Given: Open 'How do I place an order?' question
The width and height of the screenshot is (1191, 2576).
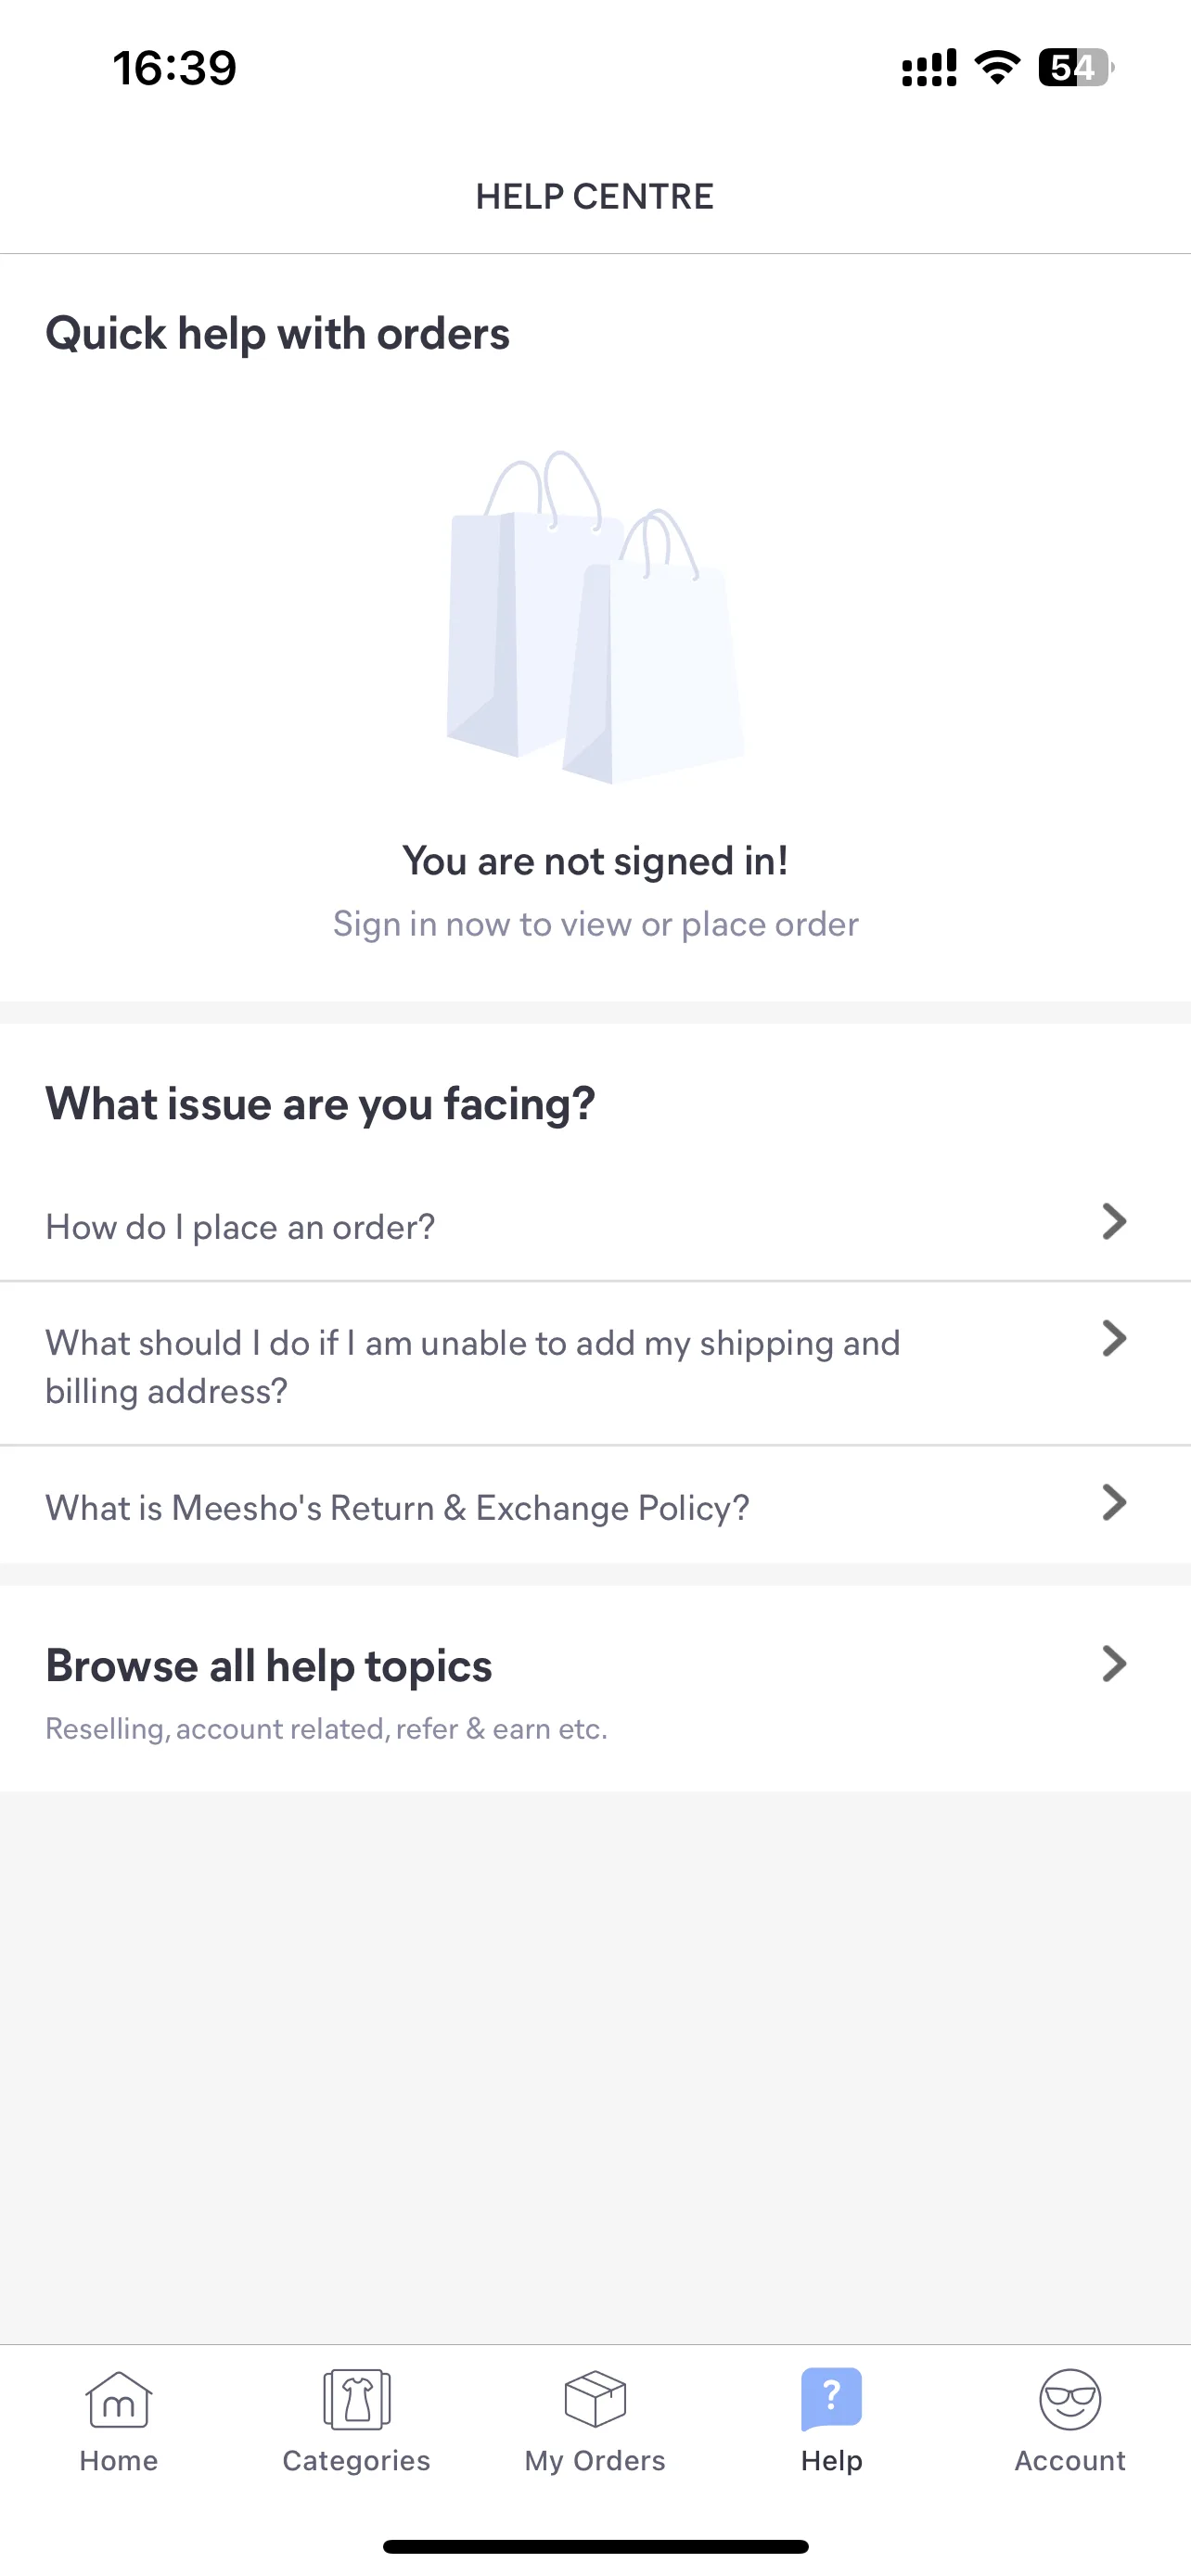Looking at the screenshot, I should pyautogui.click(x=240, y=1227).
